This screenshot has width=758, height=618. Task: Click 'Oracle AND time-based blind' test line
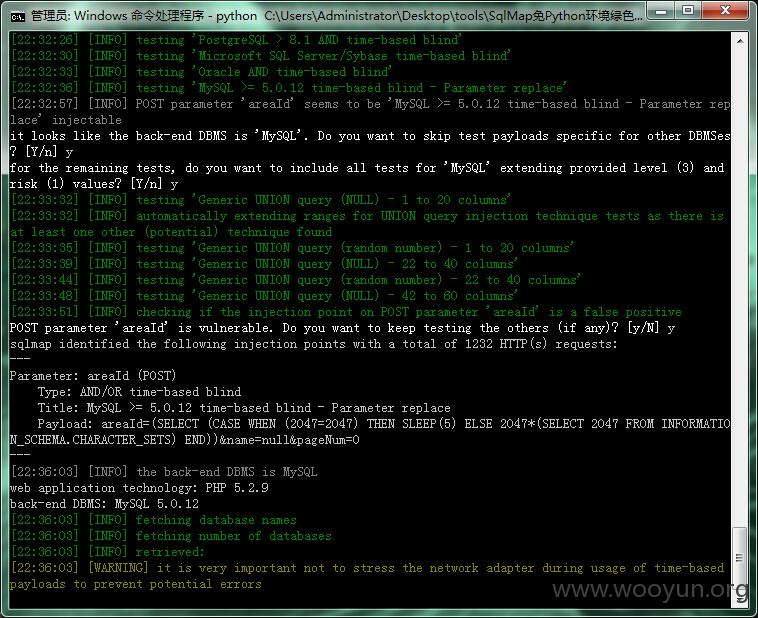[201, 72]
